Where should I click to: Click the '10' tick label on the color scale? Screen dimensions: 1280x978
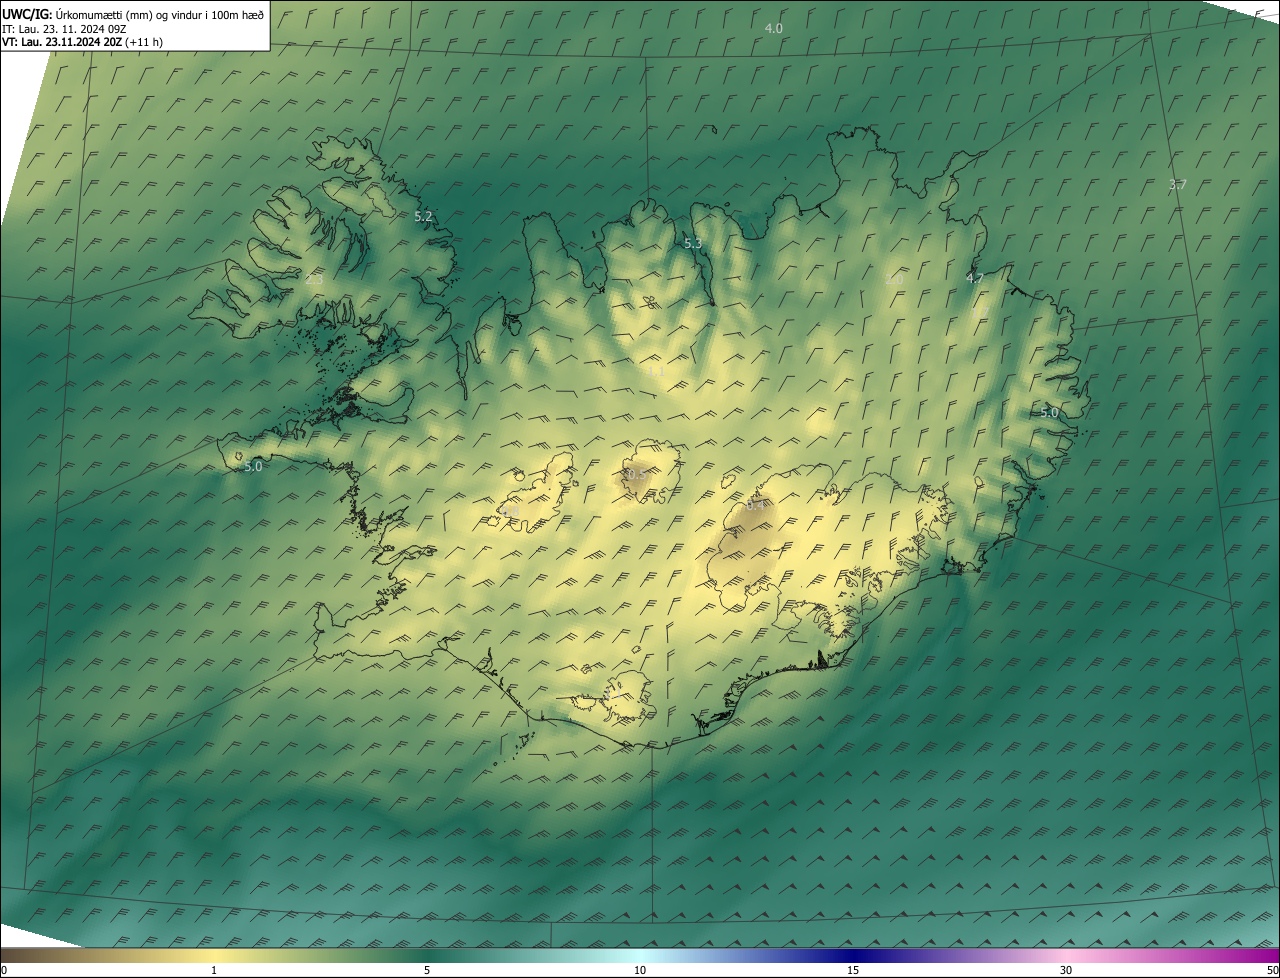640,971
